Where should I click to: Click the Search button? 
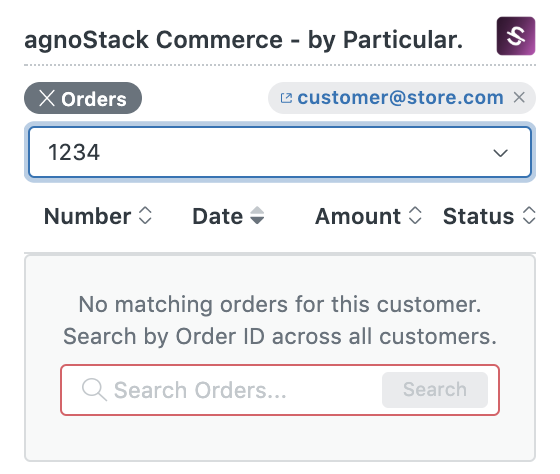point(435,390)
